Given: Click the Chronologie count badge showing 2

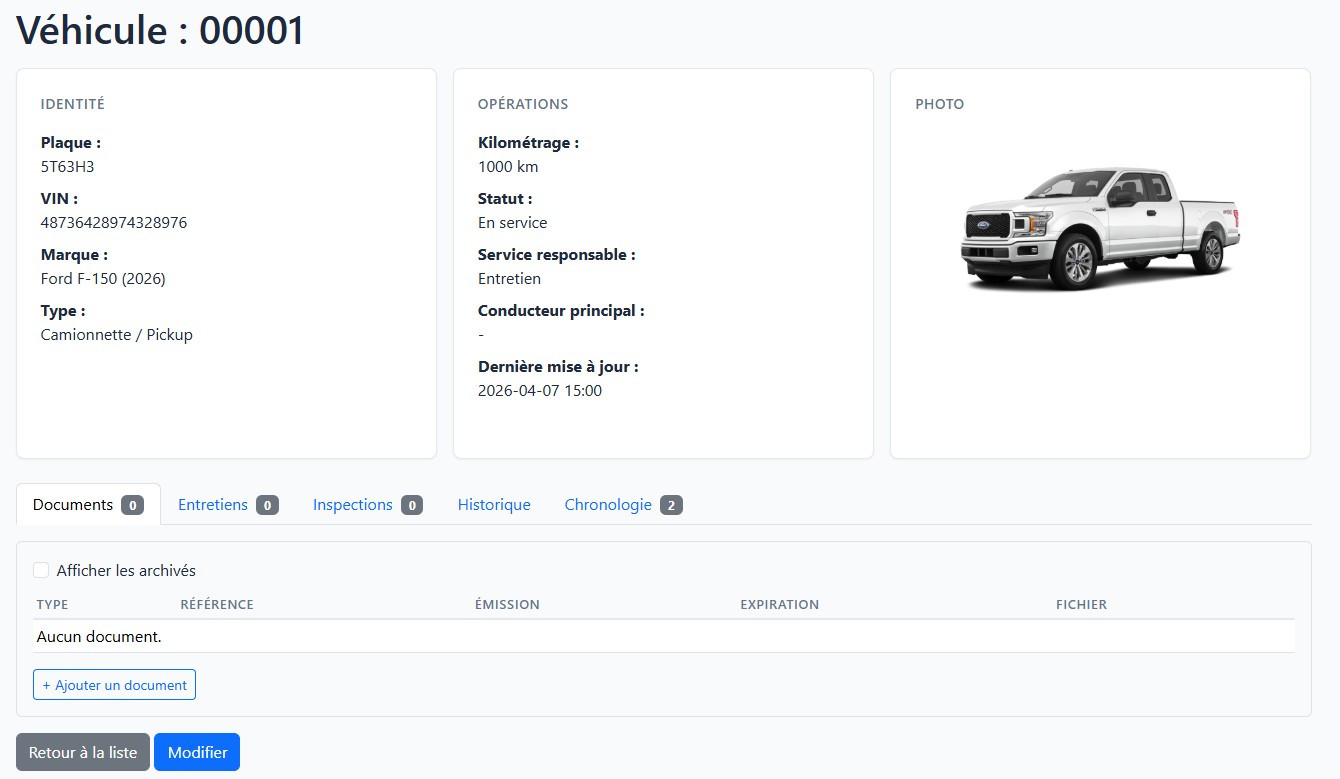Looking at the screenshot, I should 672,504.
